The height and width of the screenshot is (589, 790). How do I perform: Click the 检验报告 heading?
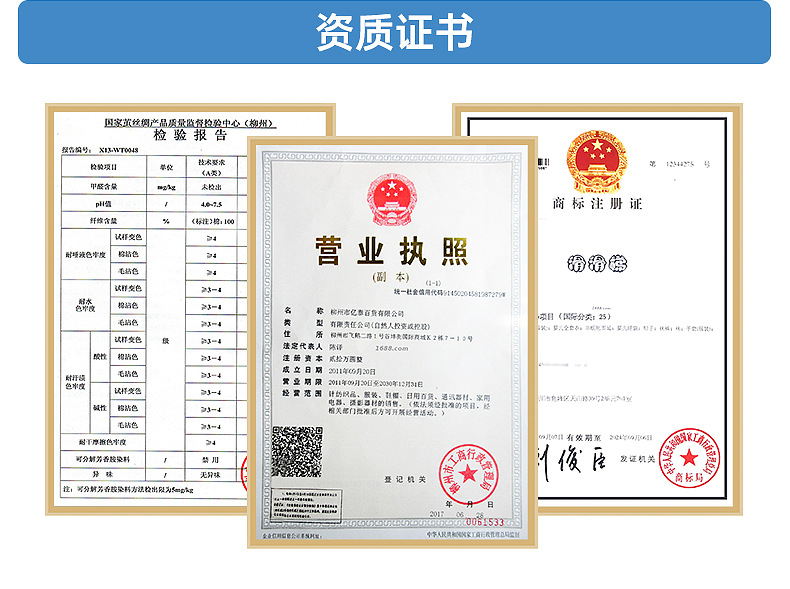point(190,135)
